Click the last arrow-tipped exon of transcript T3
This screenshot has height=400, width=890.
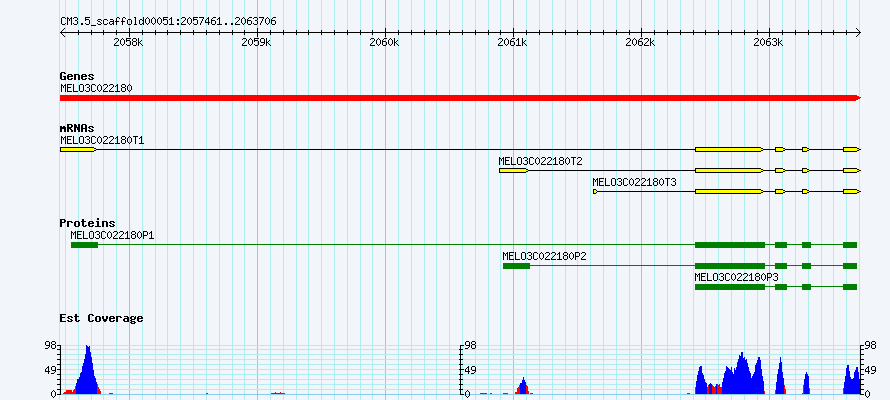pyautogui.click(x=852, y=192)
